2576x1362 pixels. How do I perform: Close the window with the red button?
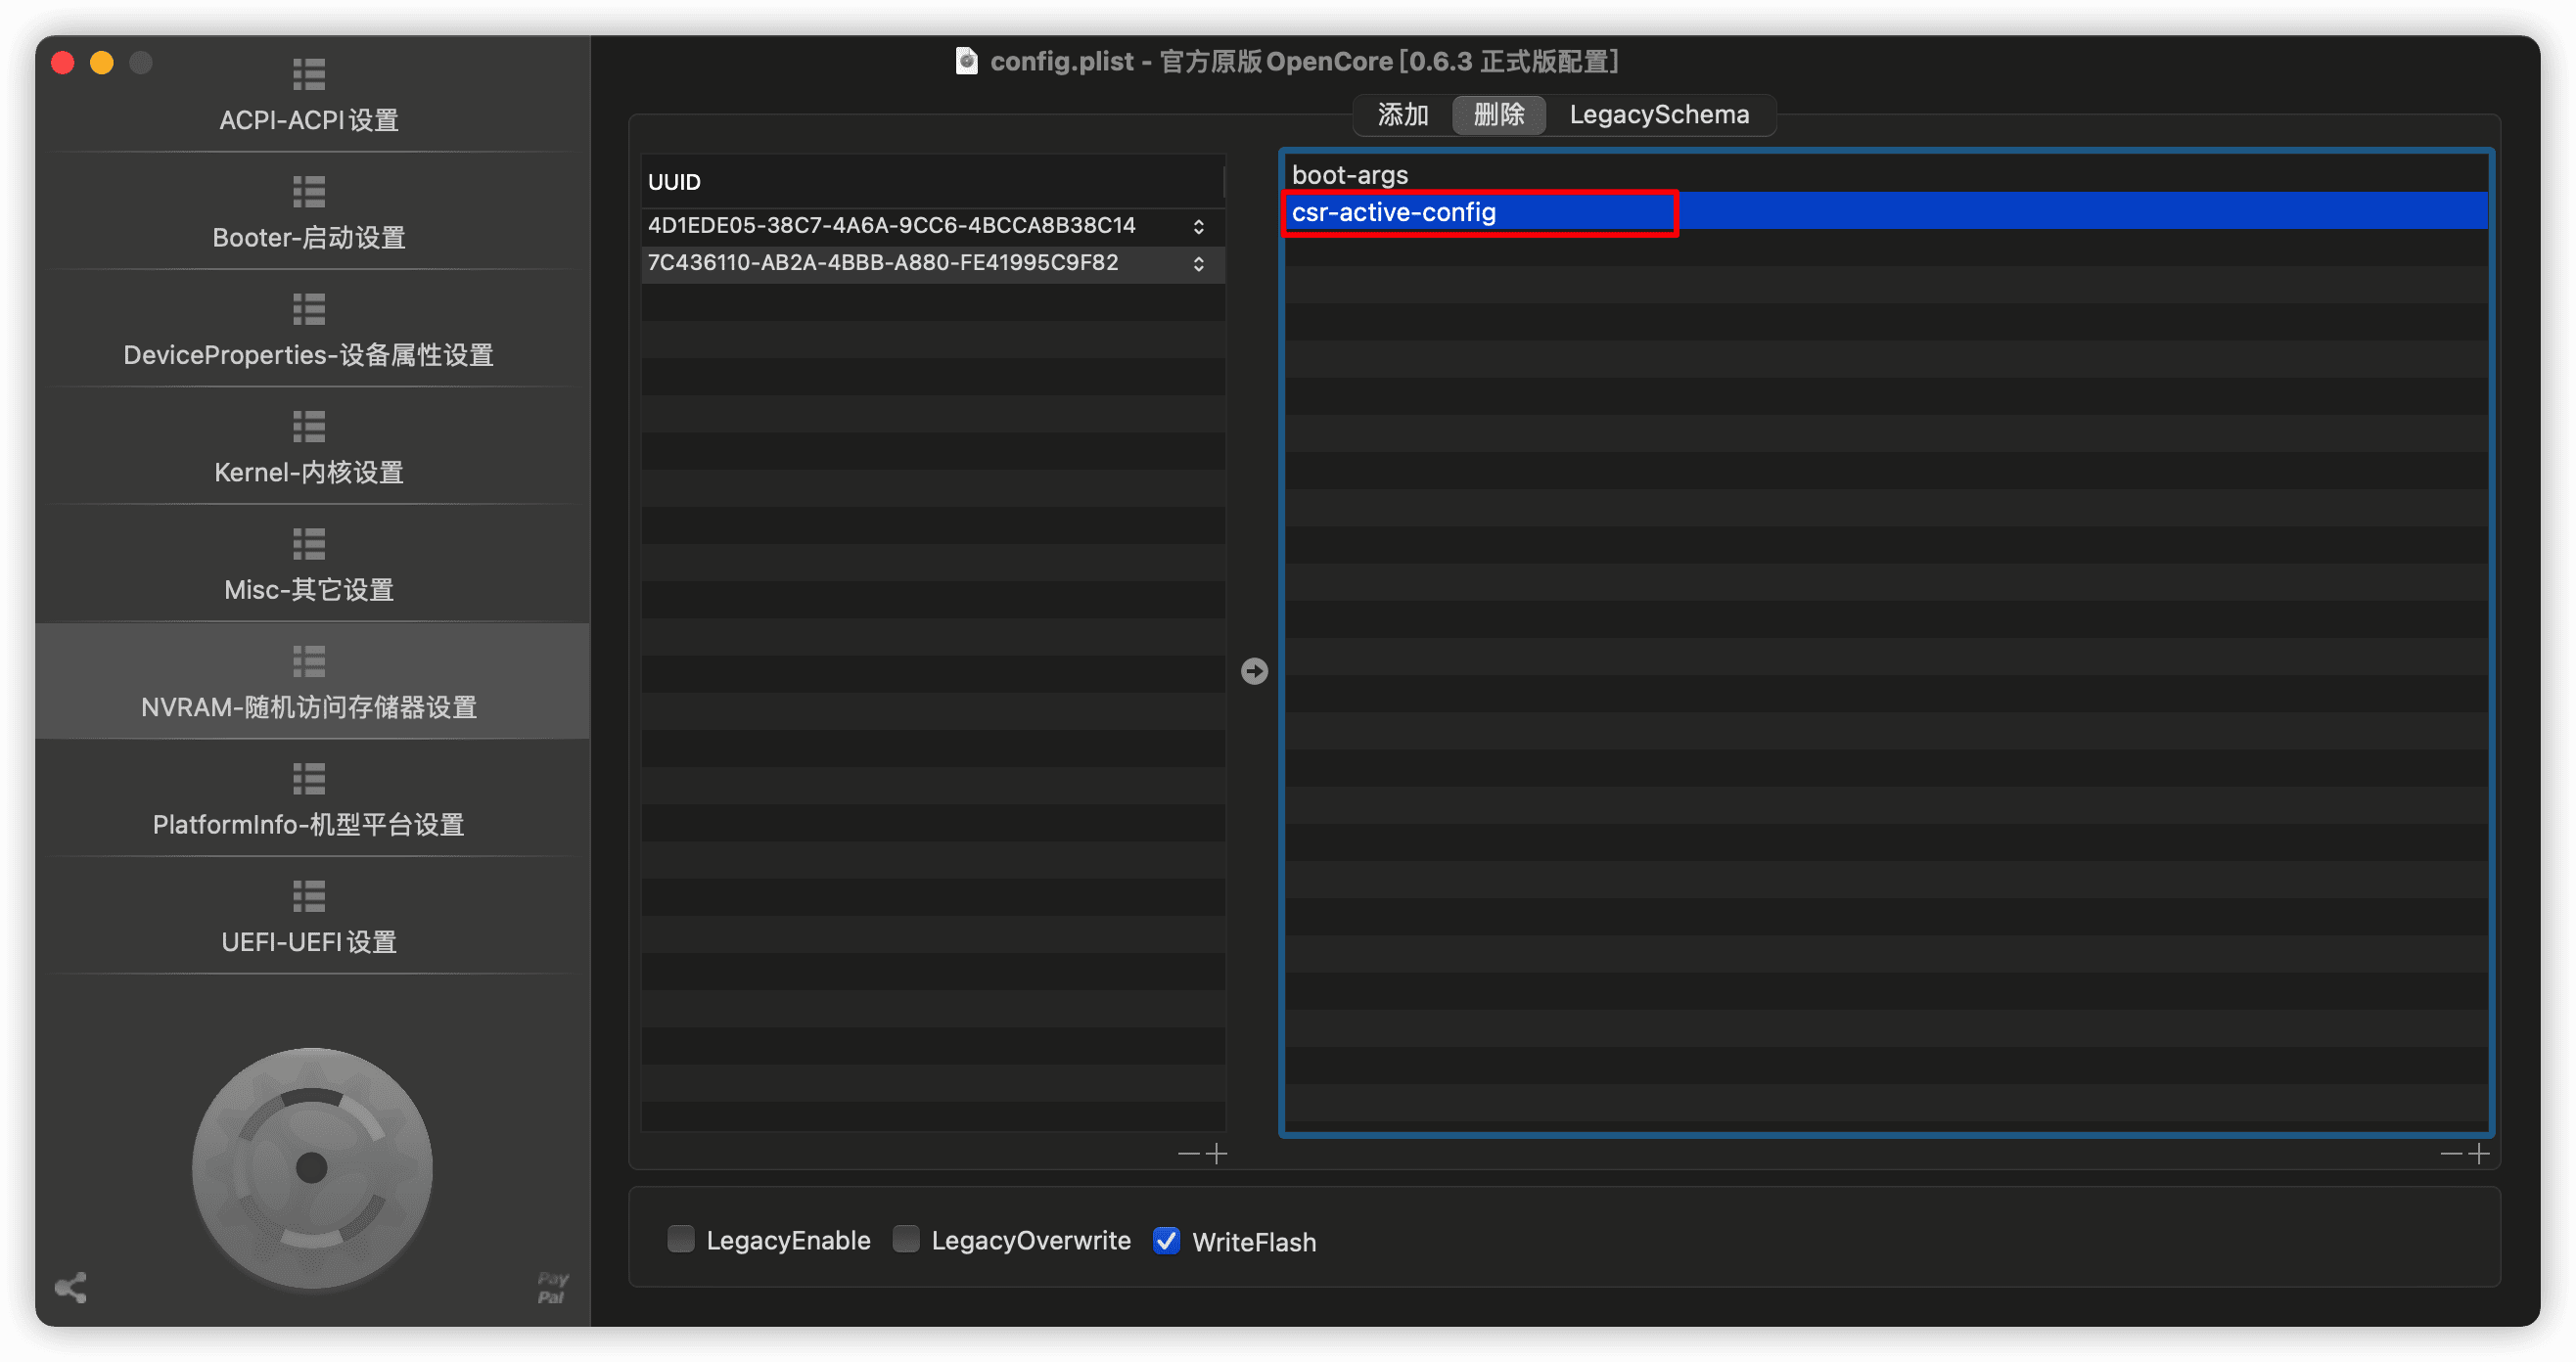click(63, 63)
